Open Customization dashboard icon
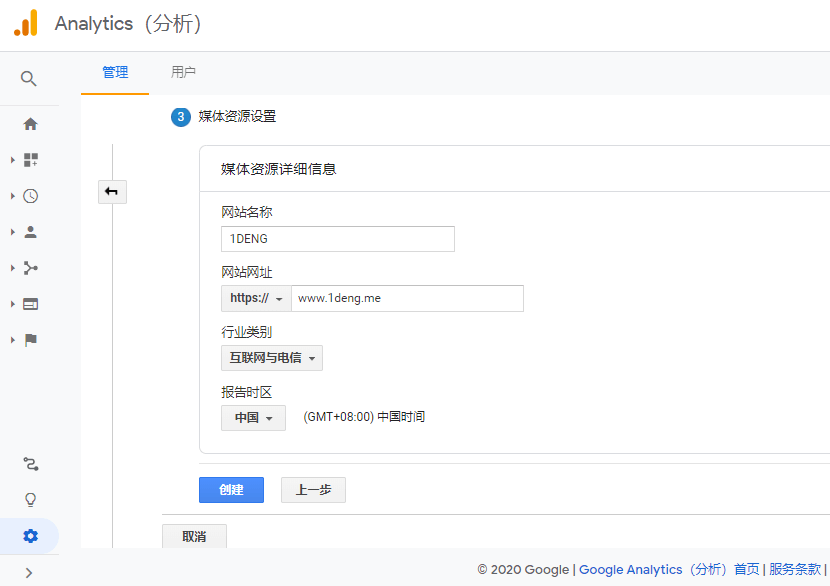 tap(30, 160)
